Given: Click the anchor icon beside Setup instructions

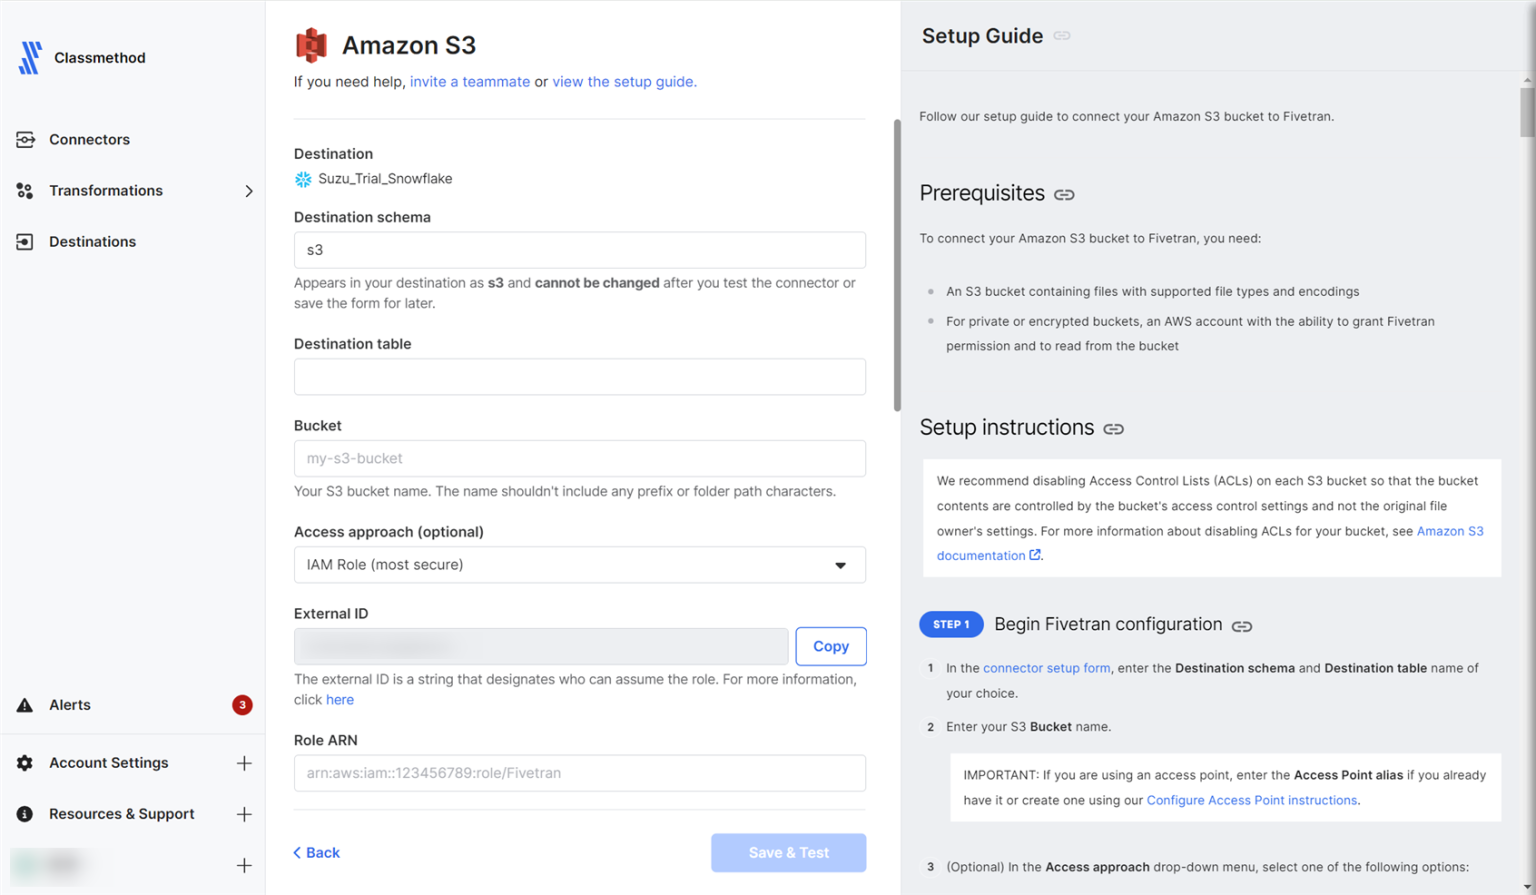Looking at the screenshot, I should (x=1114, y=428).
